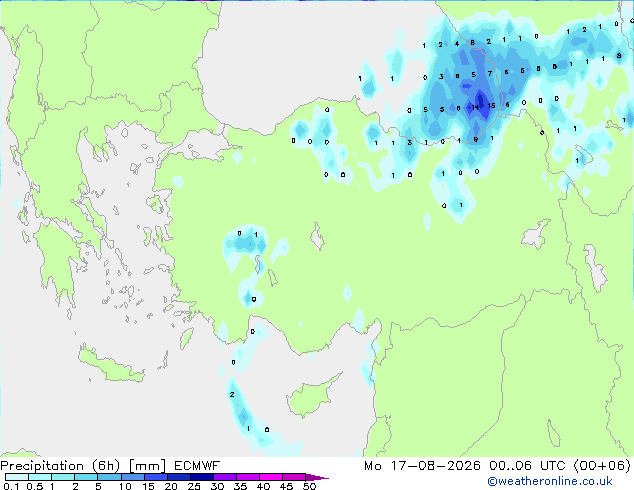The height and width of the screenshot is (490, 634).
Task: Click the '7' precipitation value on the map
Action: pyautogui.click(x=490, y=74)
